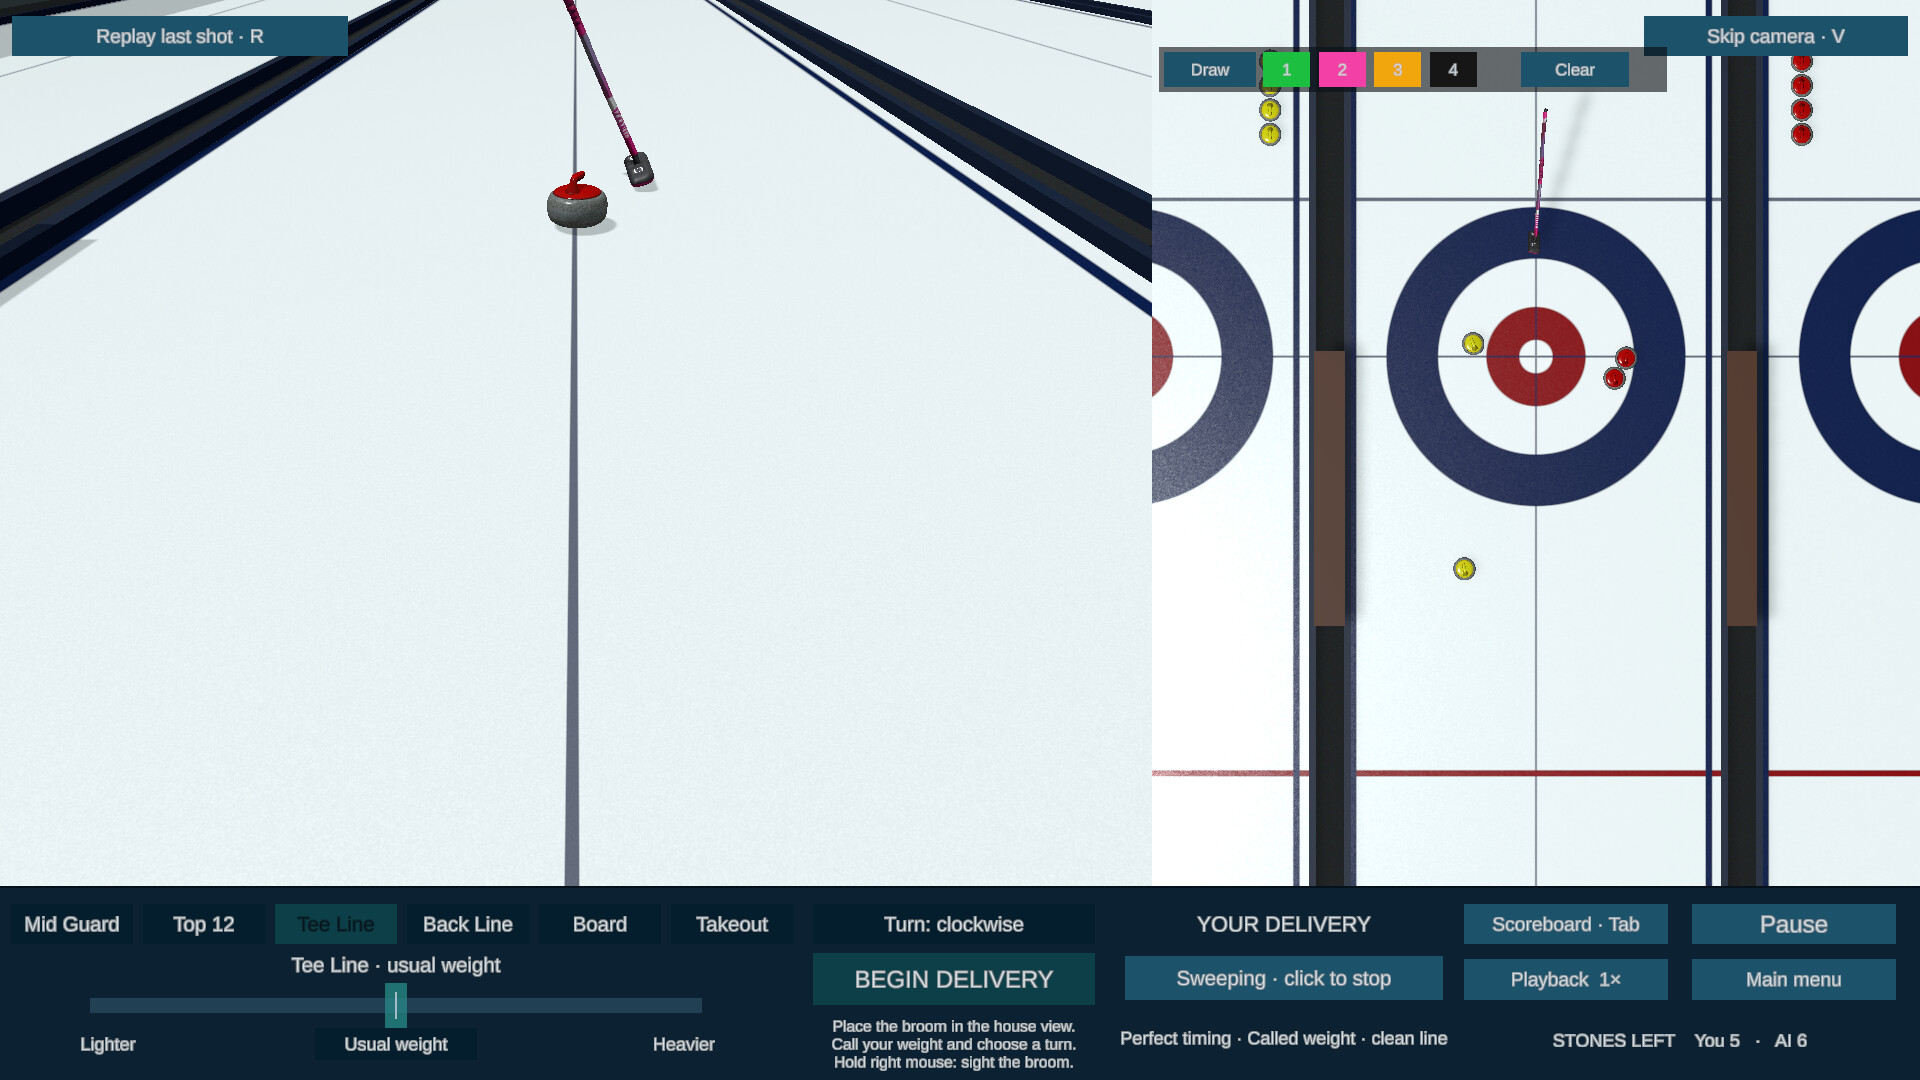Choose the Tee Line weight

pyautogui.click(x=336, y=924)
